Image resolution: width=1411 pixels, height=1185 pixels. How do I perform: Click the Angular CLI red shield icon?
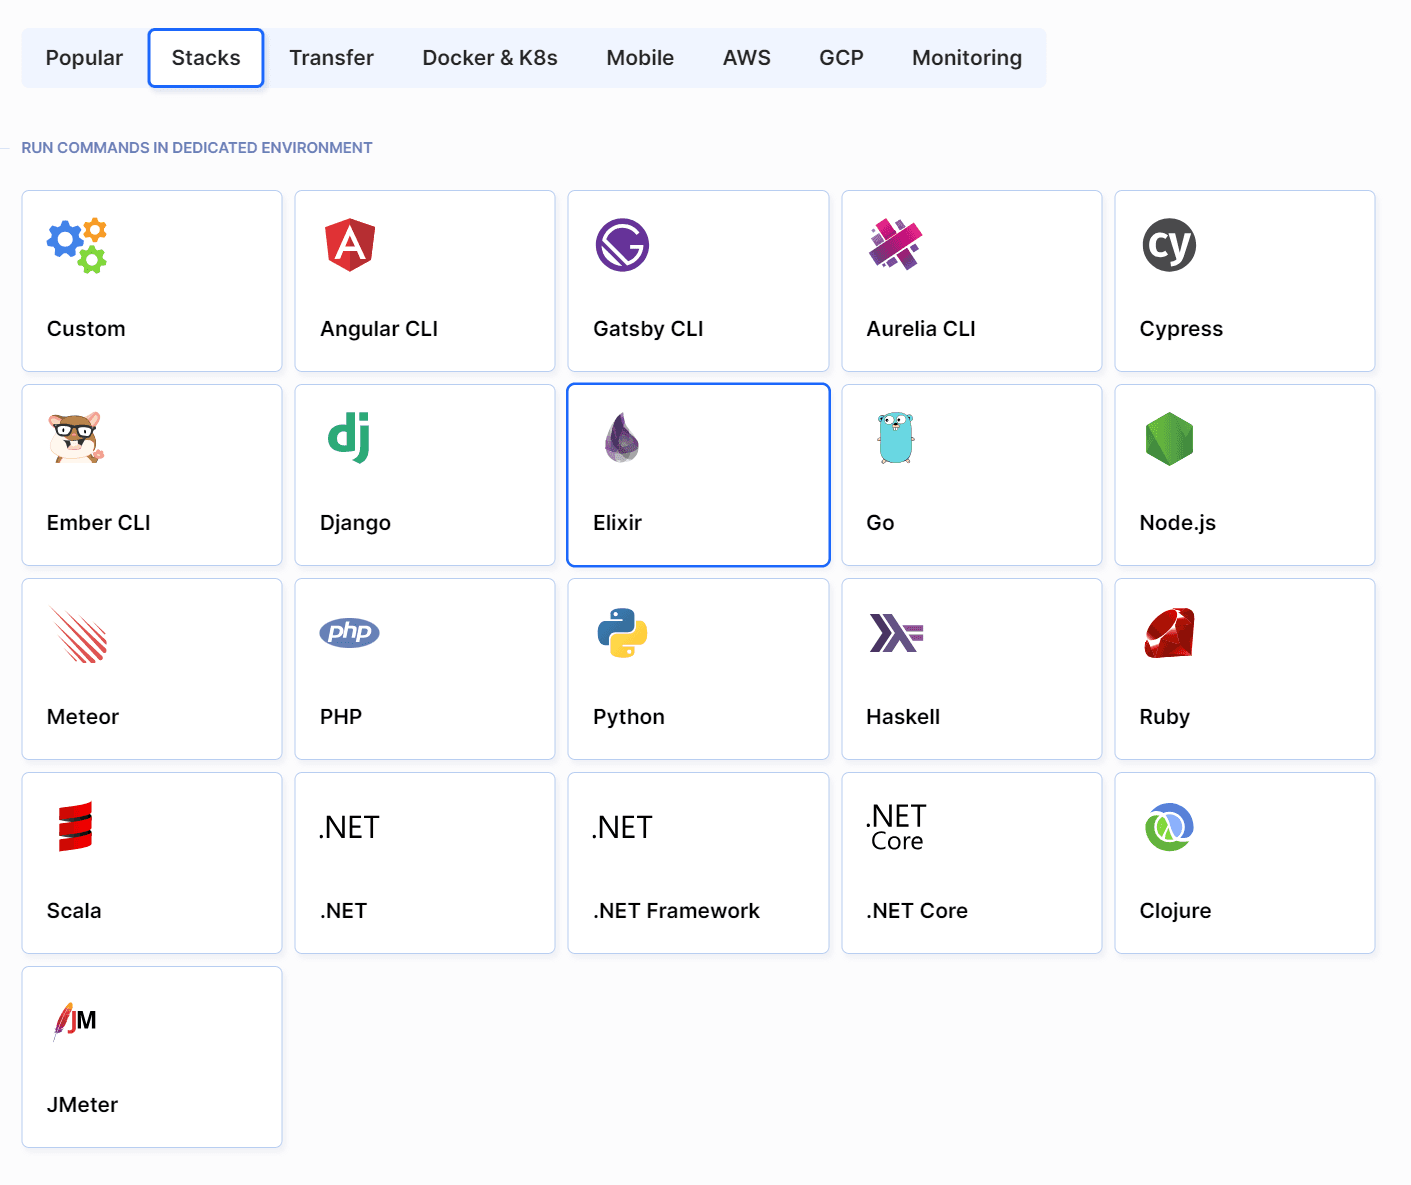pyautogui.click(x=349, y=245)
